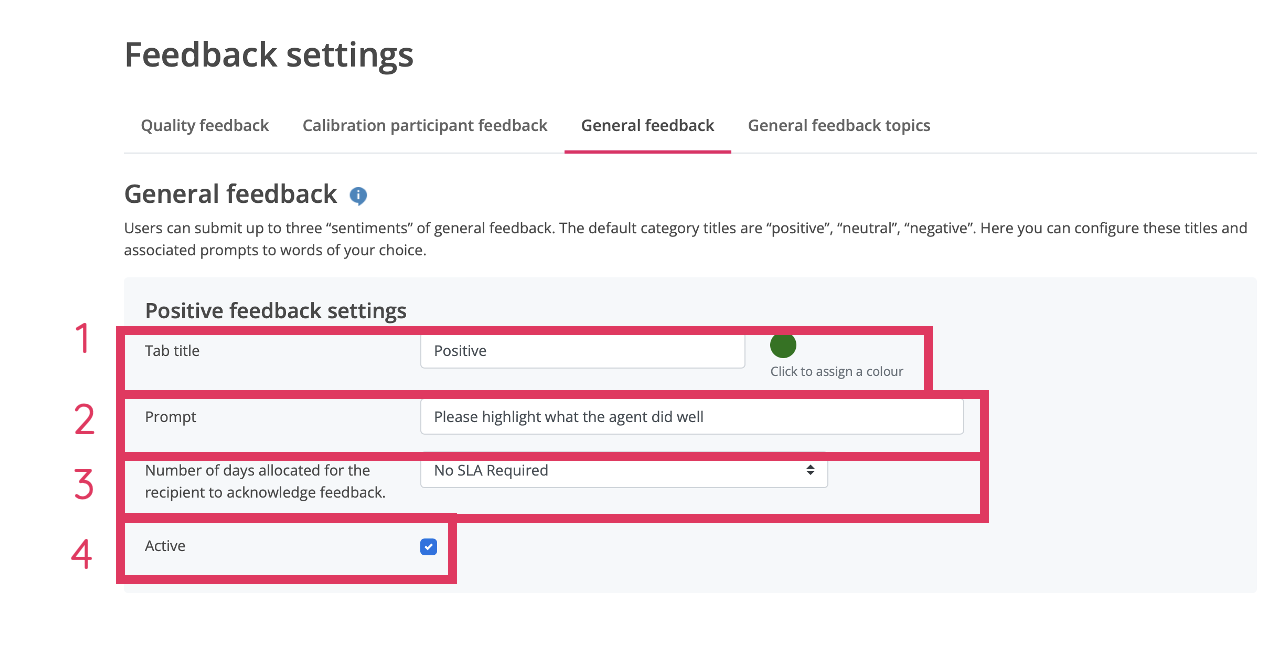Click the Prompt field label
This screenshot has height=648, width=1270.
(x=171, y=417)
